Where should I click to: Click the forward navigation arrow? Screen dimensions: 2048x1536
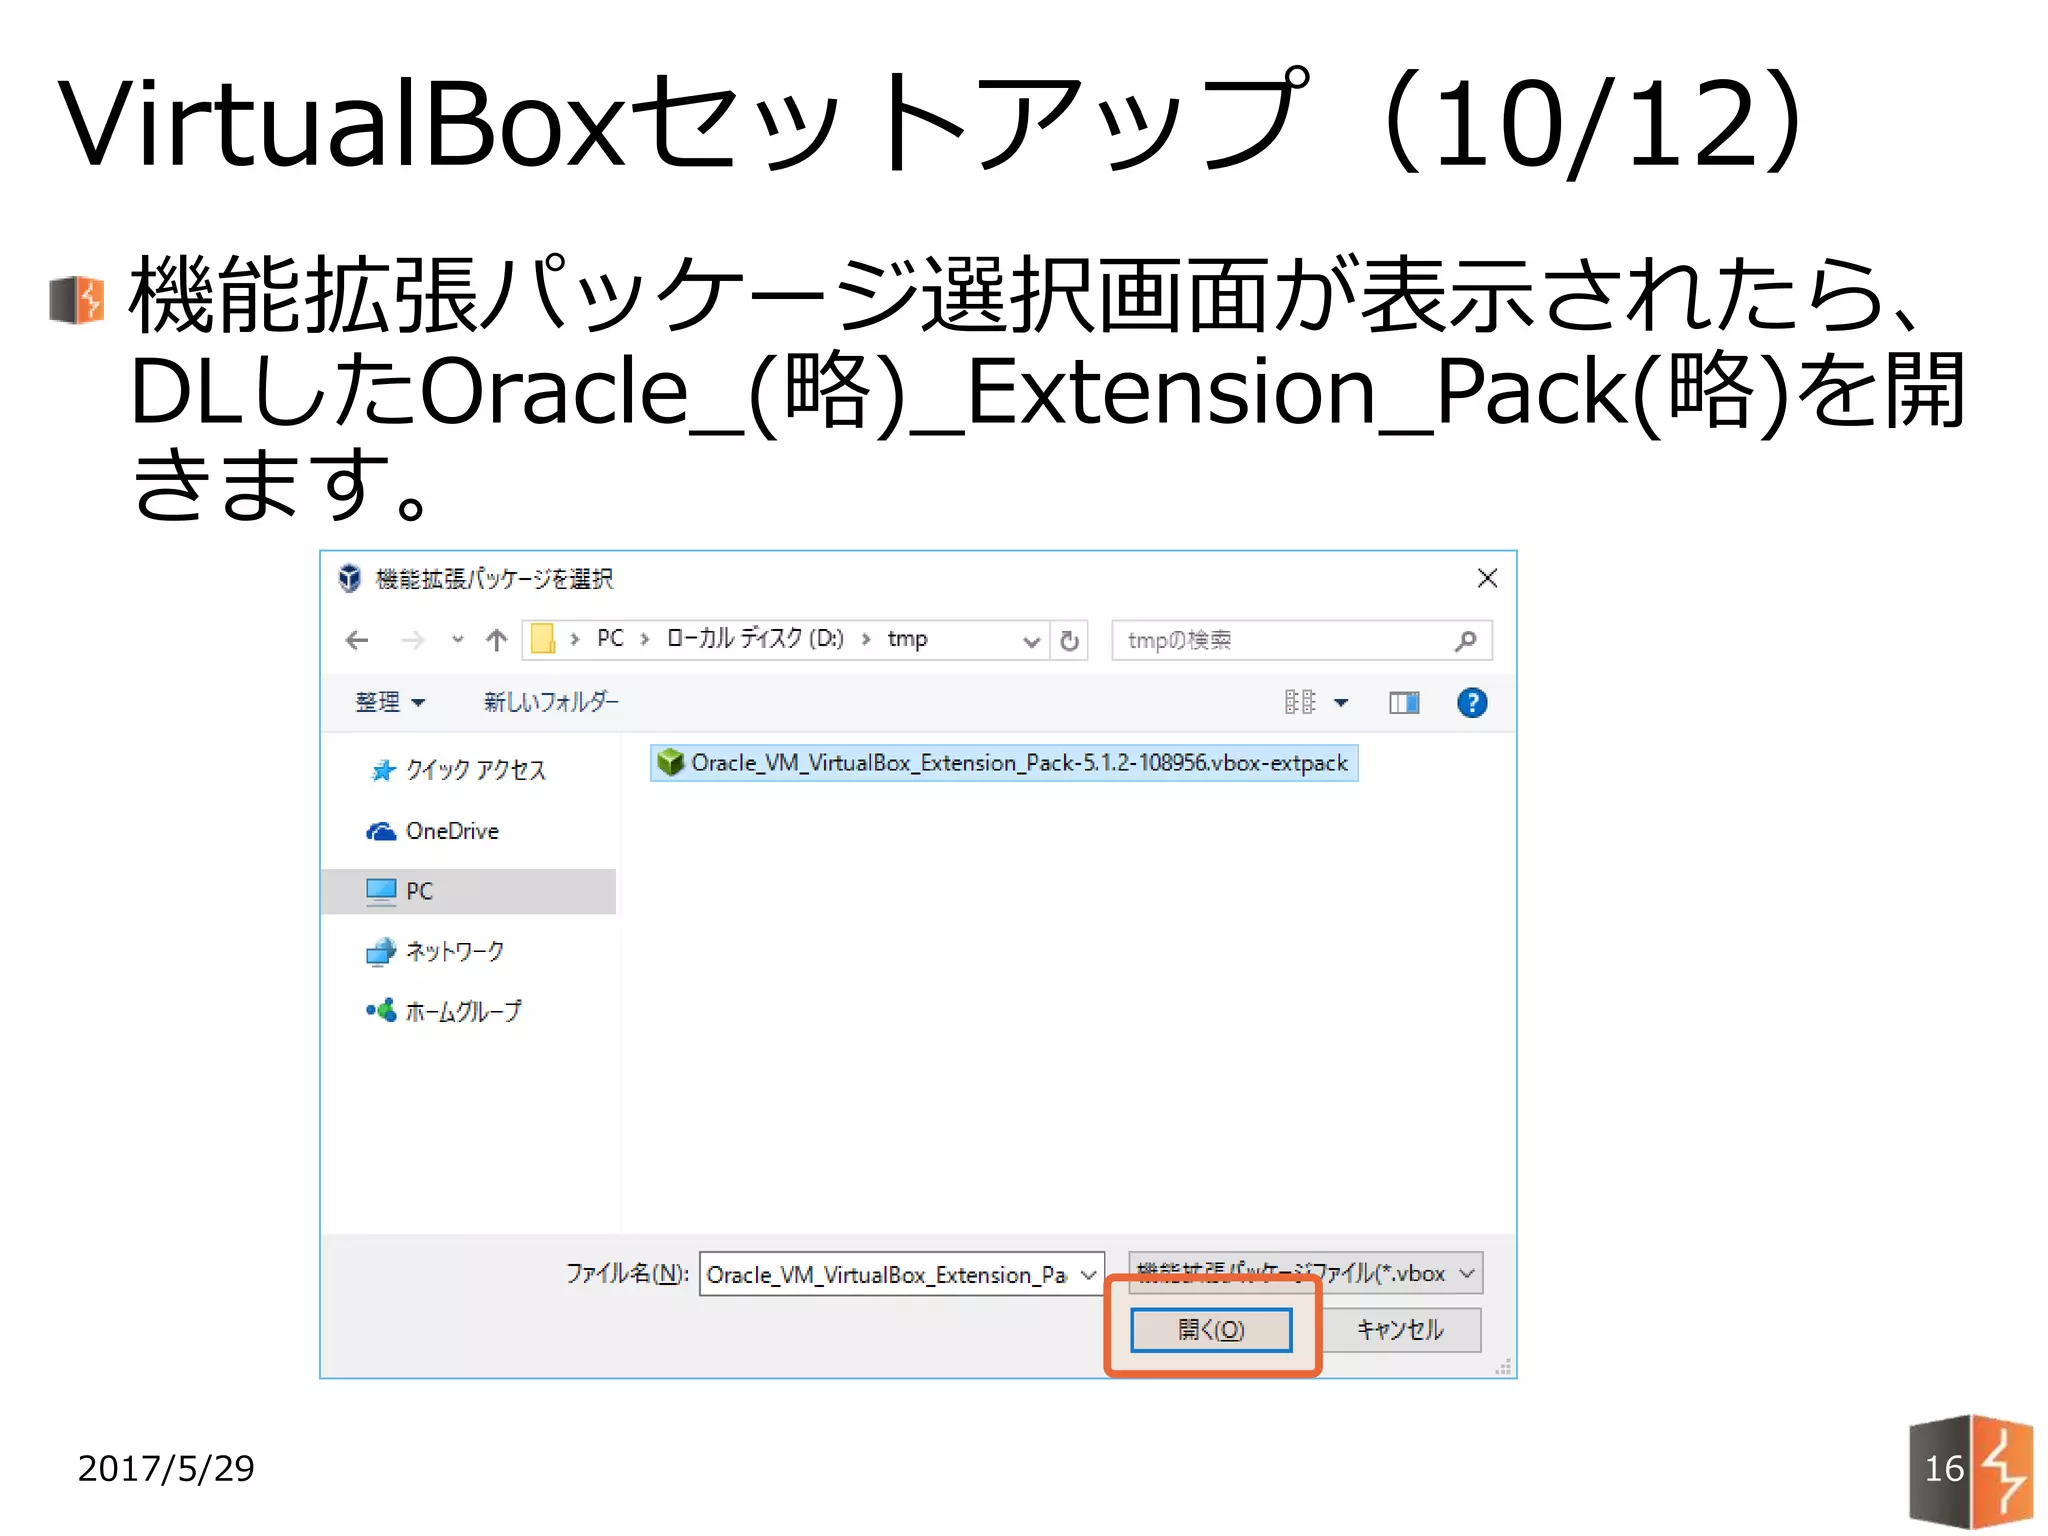(x=412, y=640)
